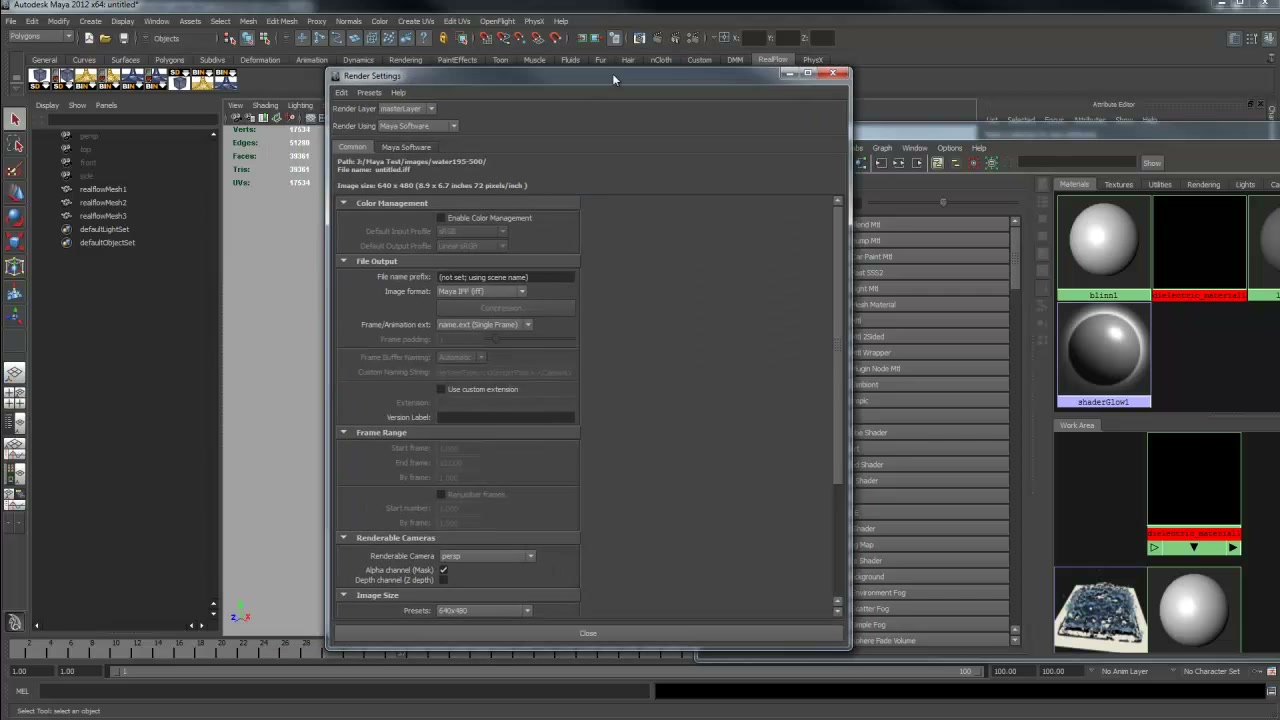The width and height of the screenshot is (1280, 720).
Task: Switch to the four view layout icon
Action: pyautogui.click(x=15, y=398)
